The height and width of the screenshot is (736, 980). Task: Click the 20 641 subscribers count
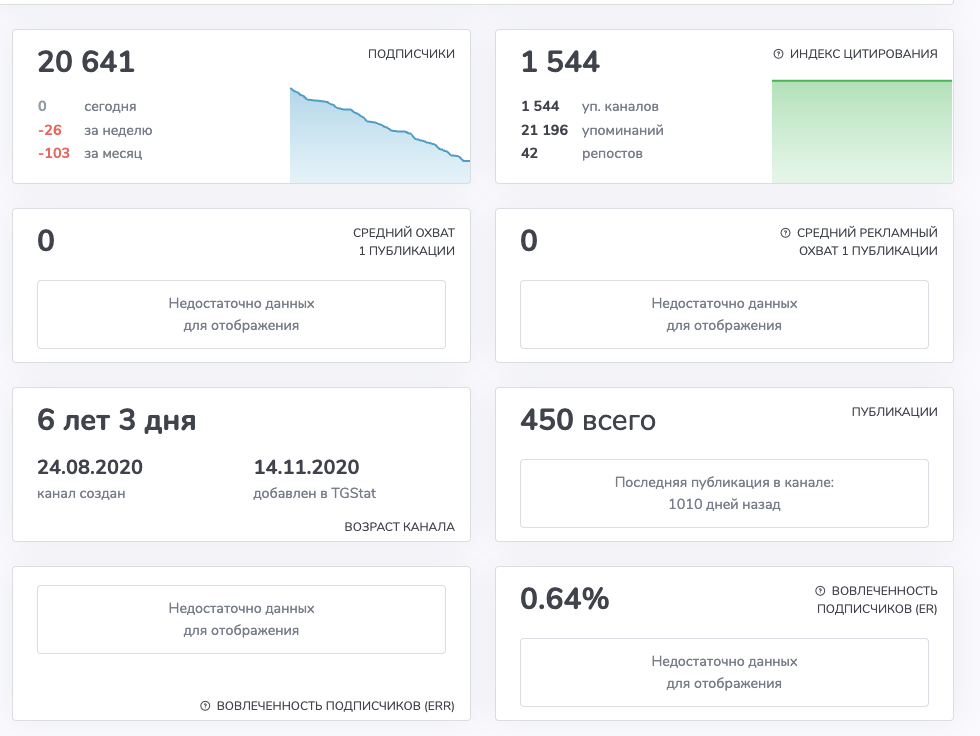pyautogui.click(x=86, y=62)
